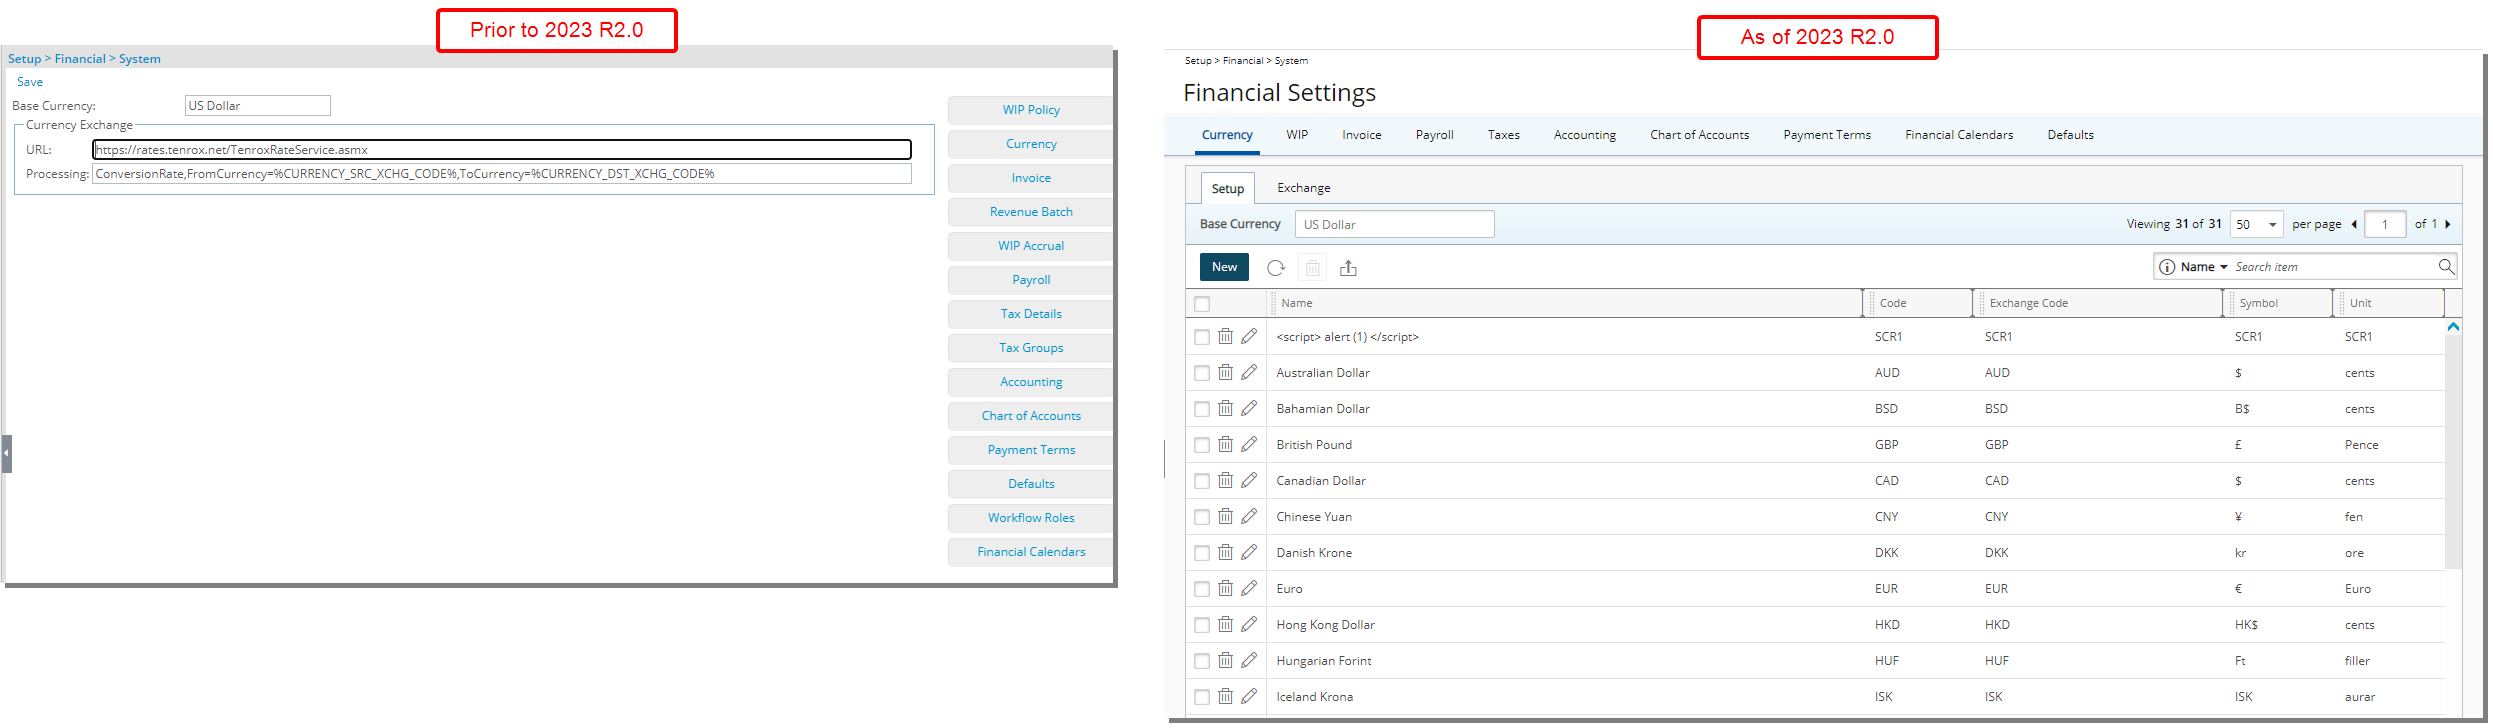2493x728 pixels.
Task: Click the New currency button
Action: pos(1224,267)
